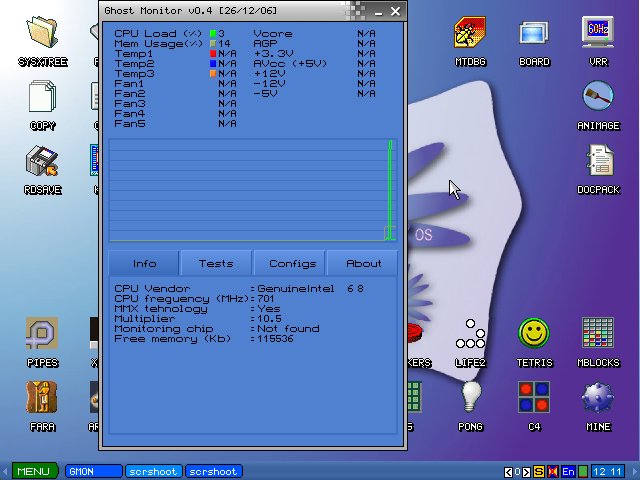This screenshot has height=480, width=640.
Task: Open the VRR refresh rate icon
Action: point(598,33)
